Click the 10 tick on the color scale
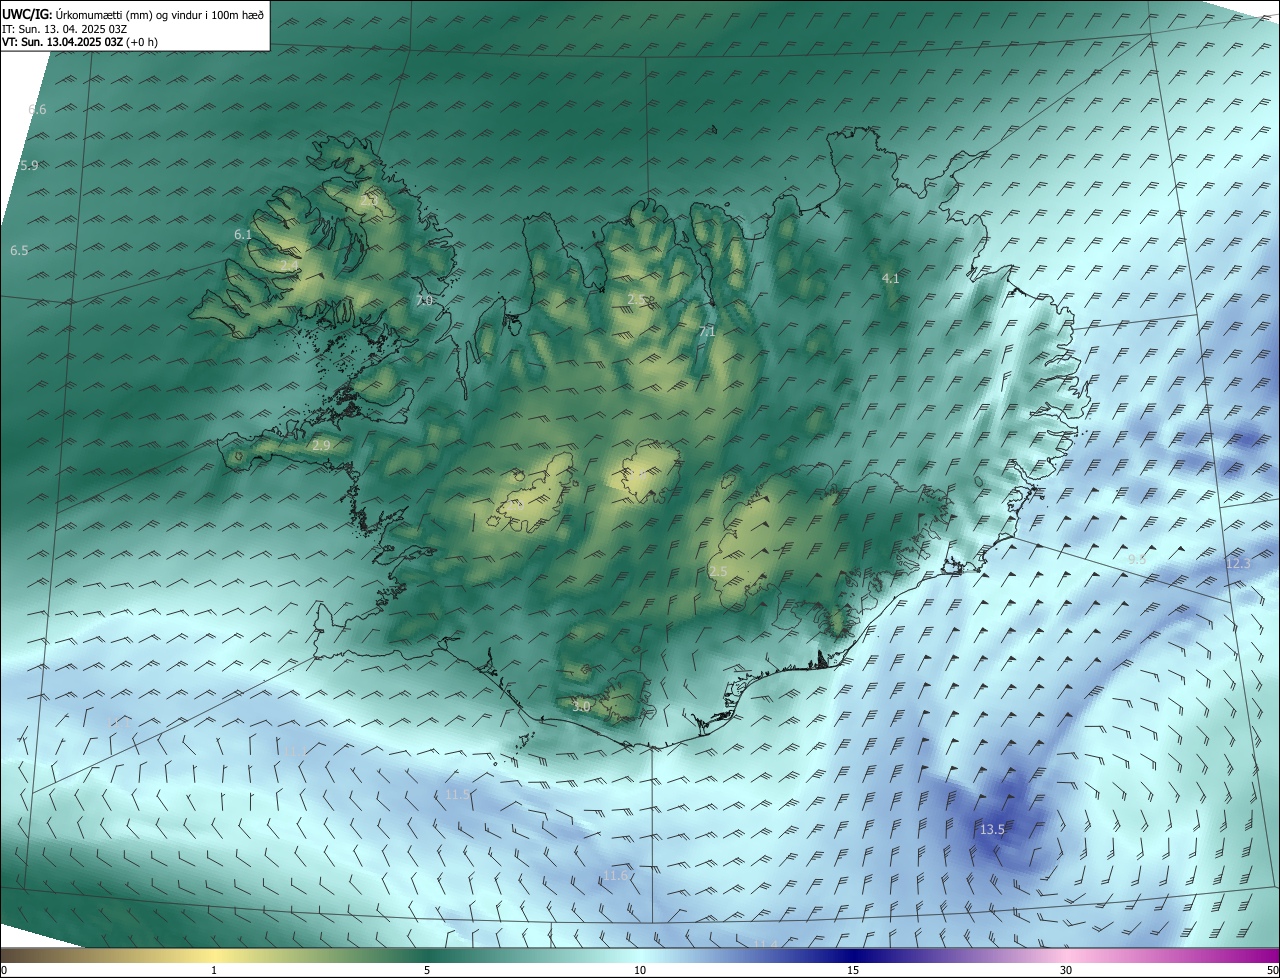 click(x=640, y=970)
